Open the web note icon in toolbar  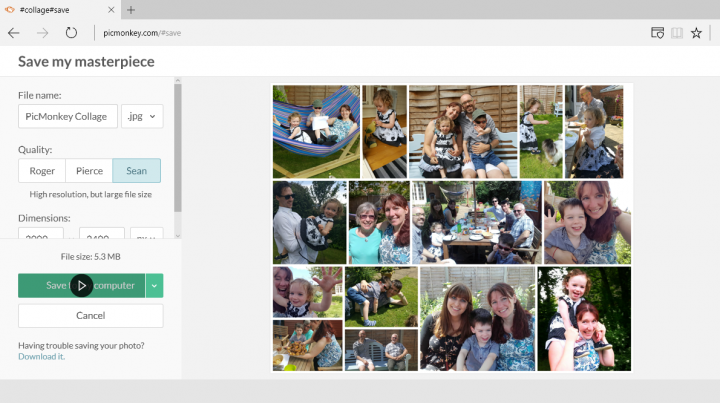(658, 33)
